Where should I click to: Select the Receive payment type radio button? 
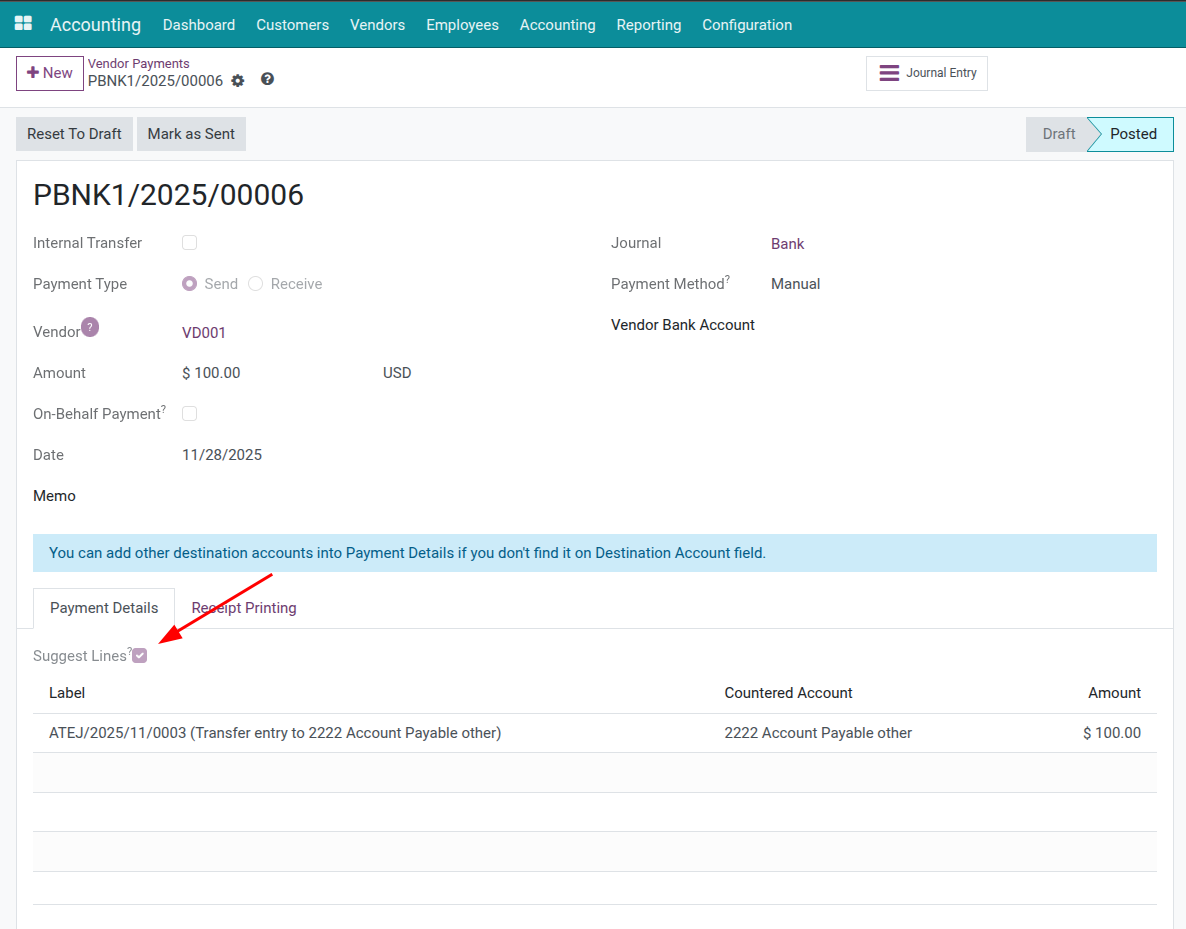coord(256,284)
